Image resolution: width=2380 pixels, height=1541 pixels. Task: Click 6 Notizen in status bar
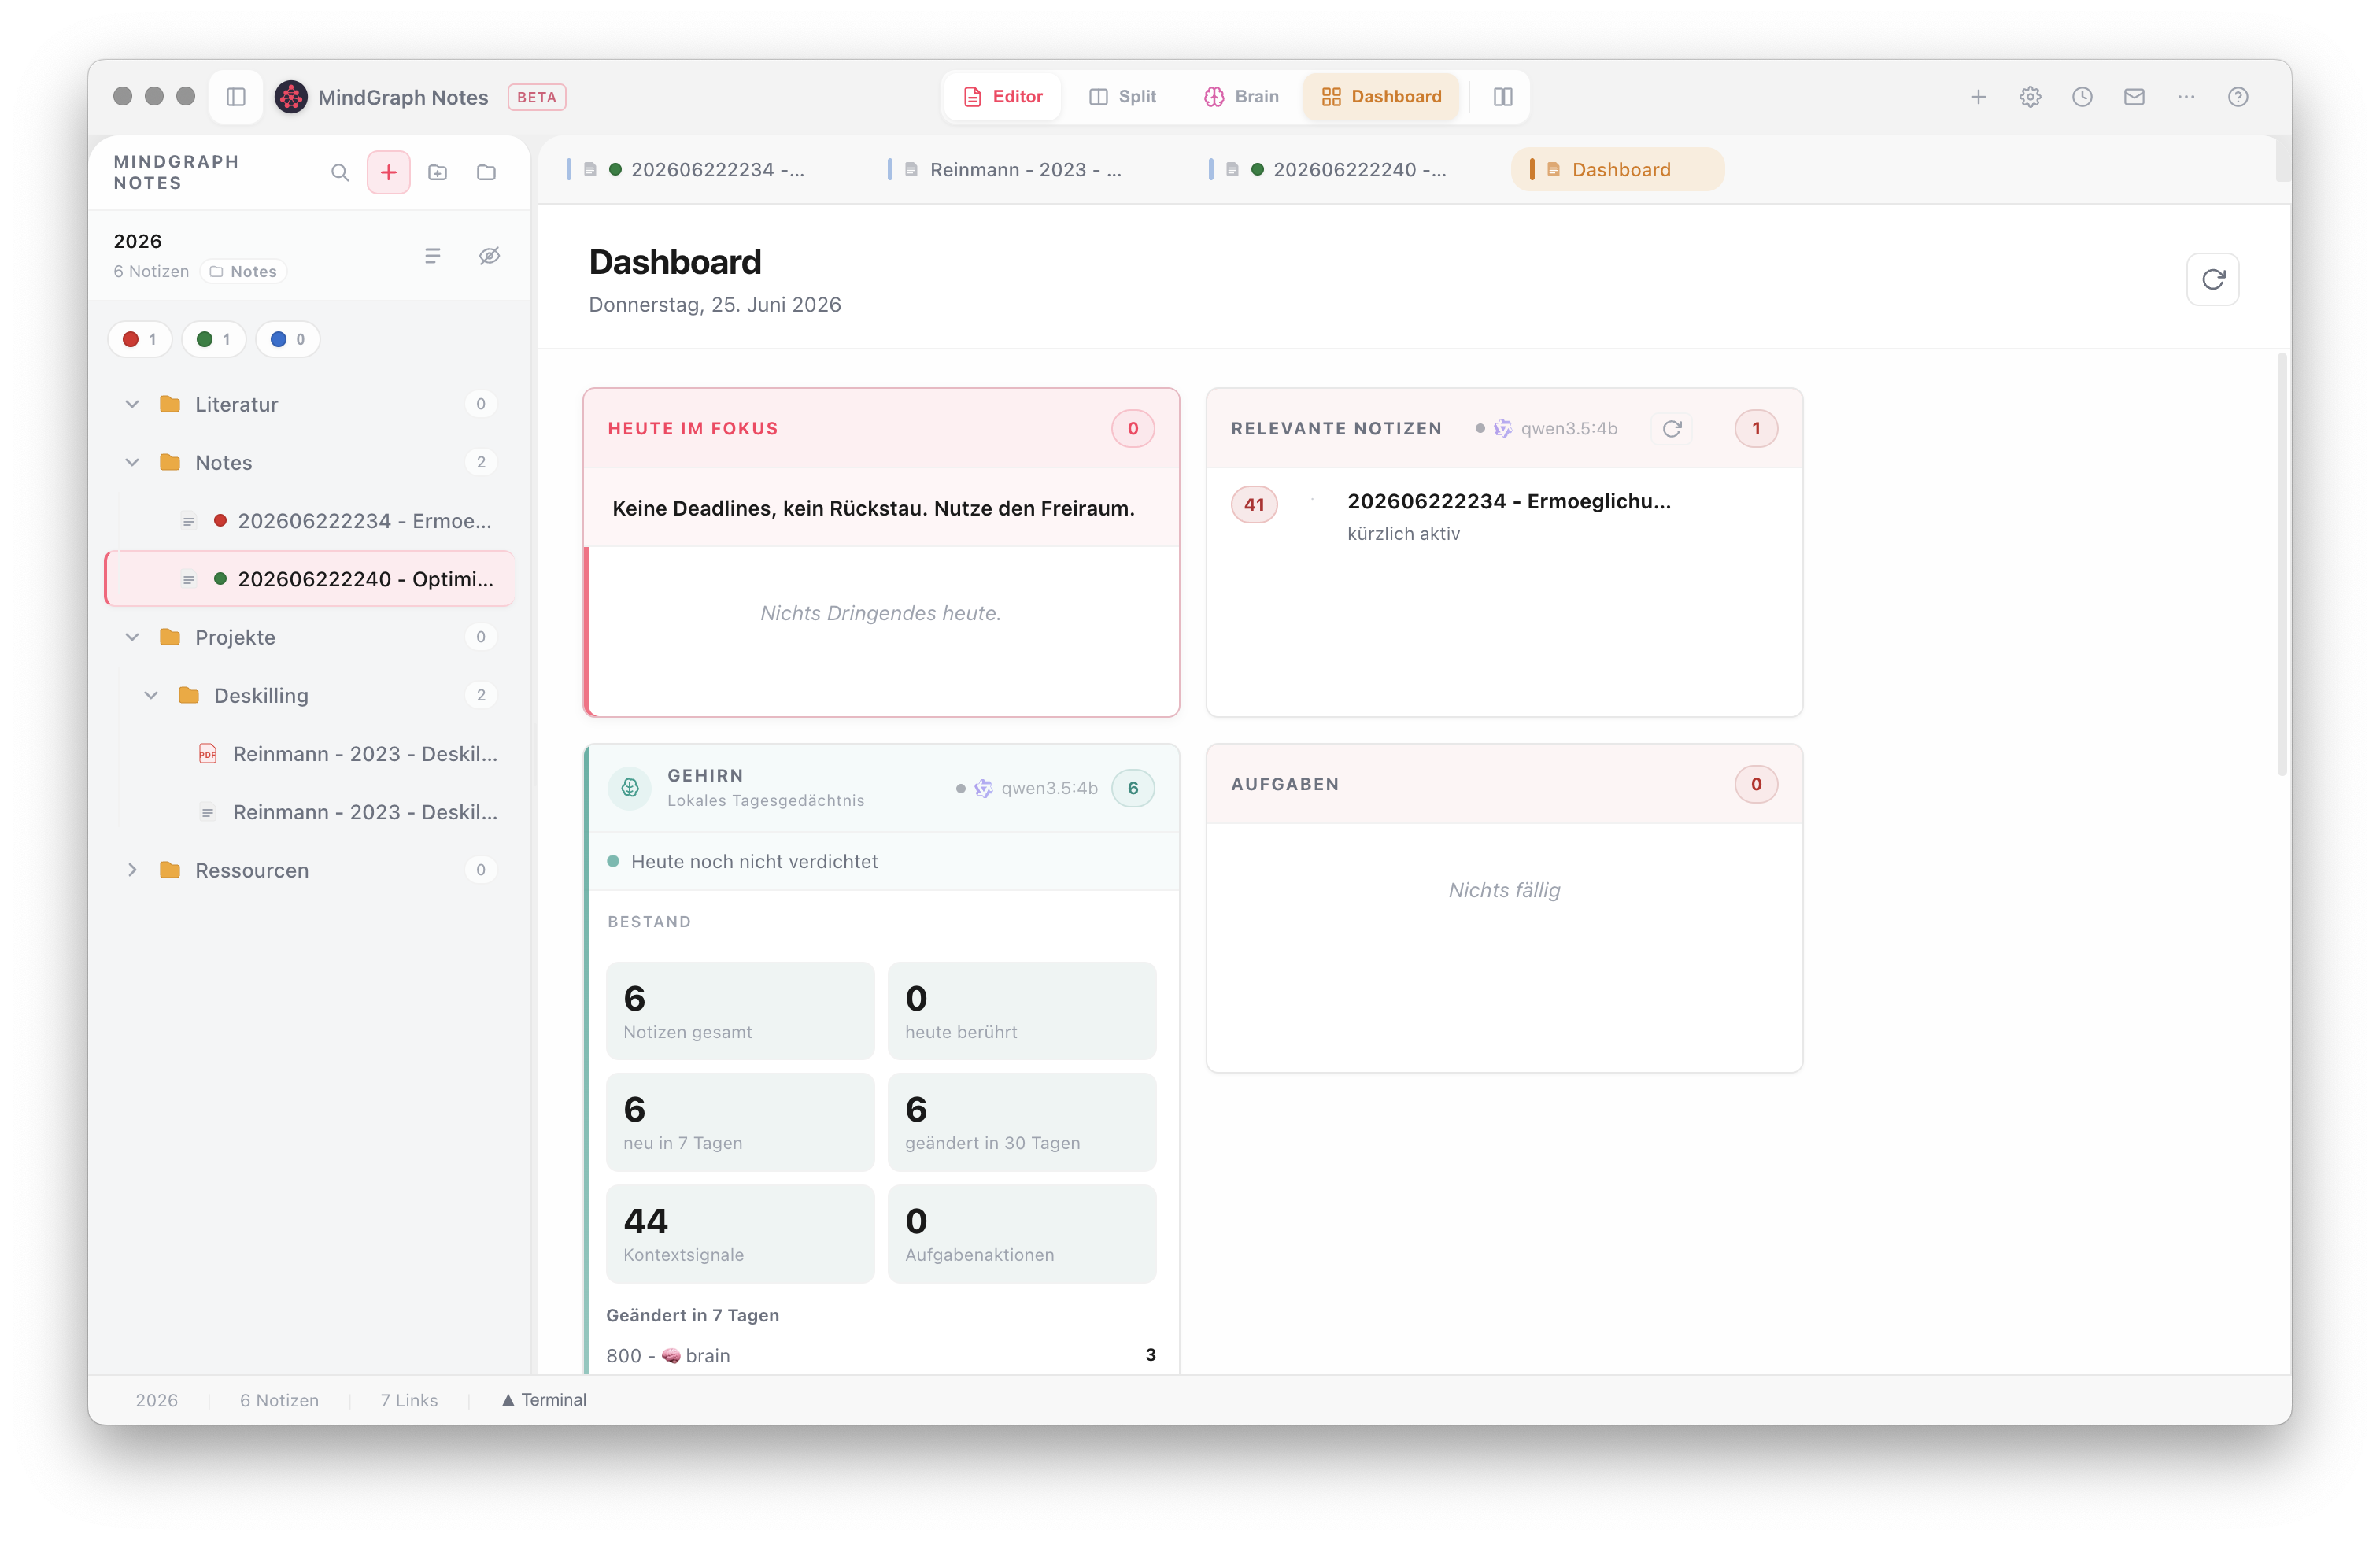(x=279, y=1400)
